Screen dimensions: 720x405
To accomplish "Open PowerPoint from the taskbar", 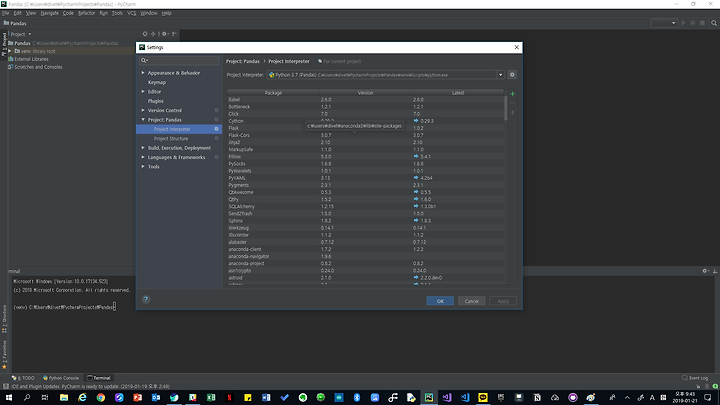I will point(137,398).
